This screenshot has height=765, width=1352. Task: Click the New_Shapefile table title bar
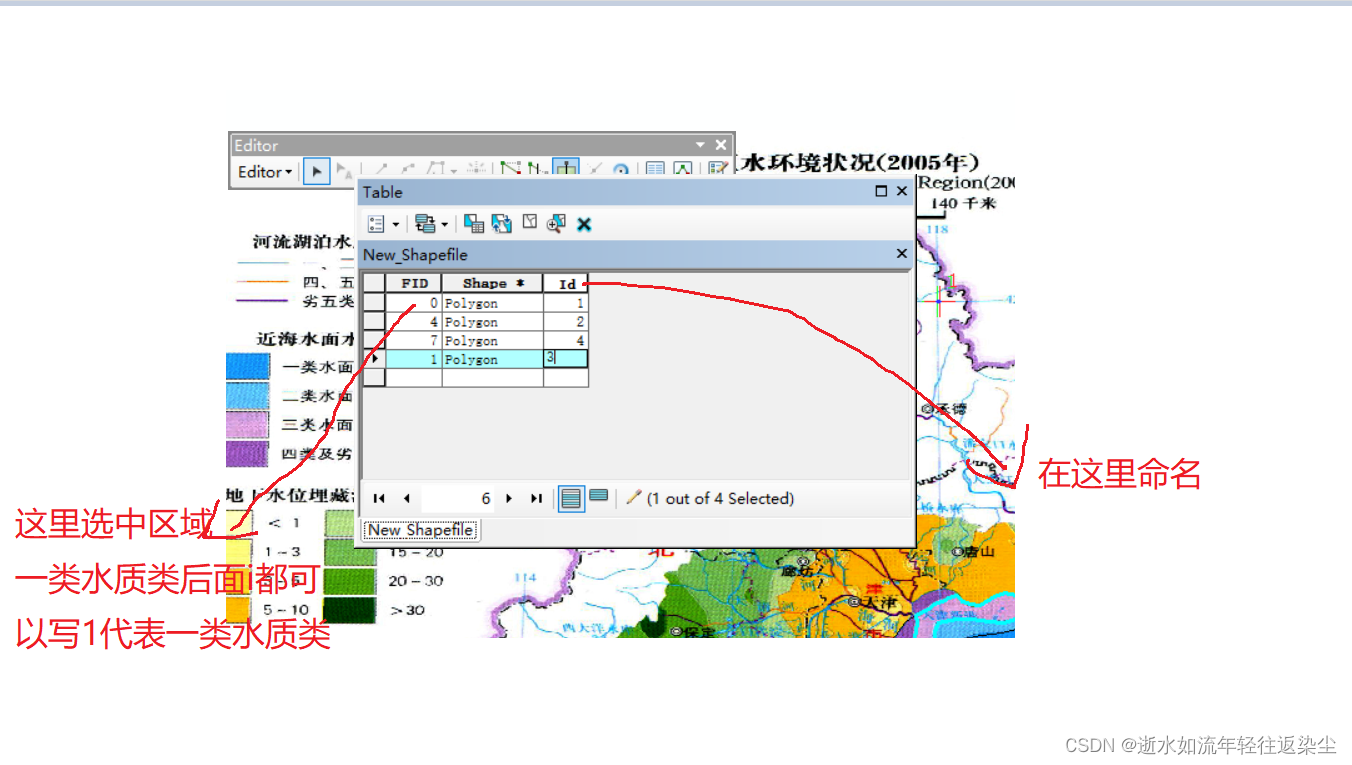tap(635, 254)
